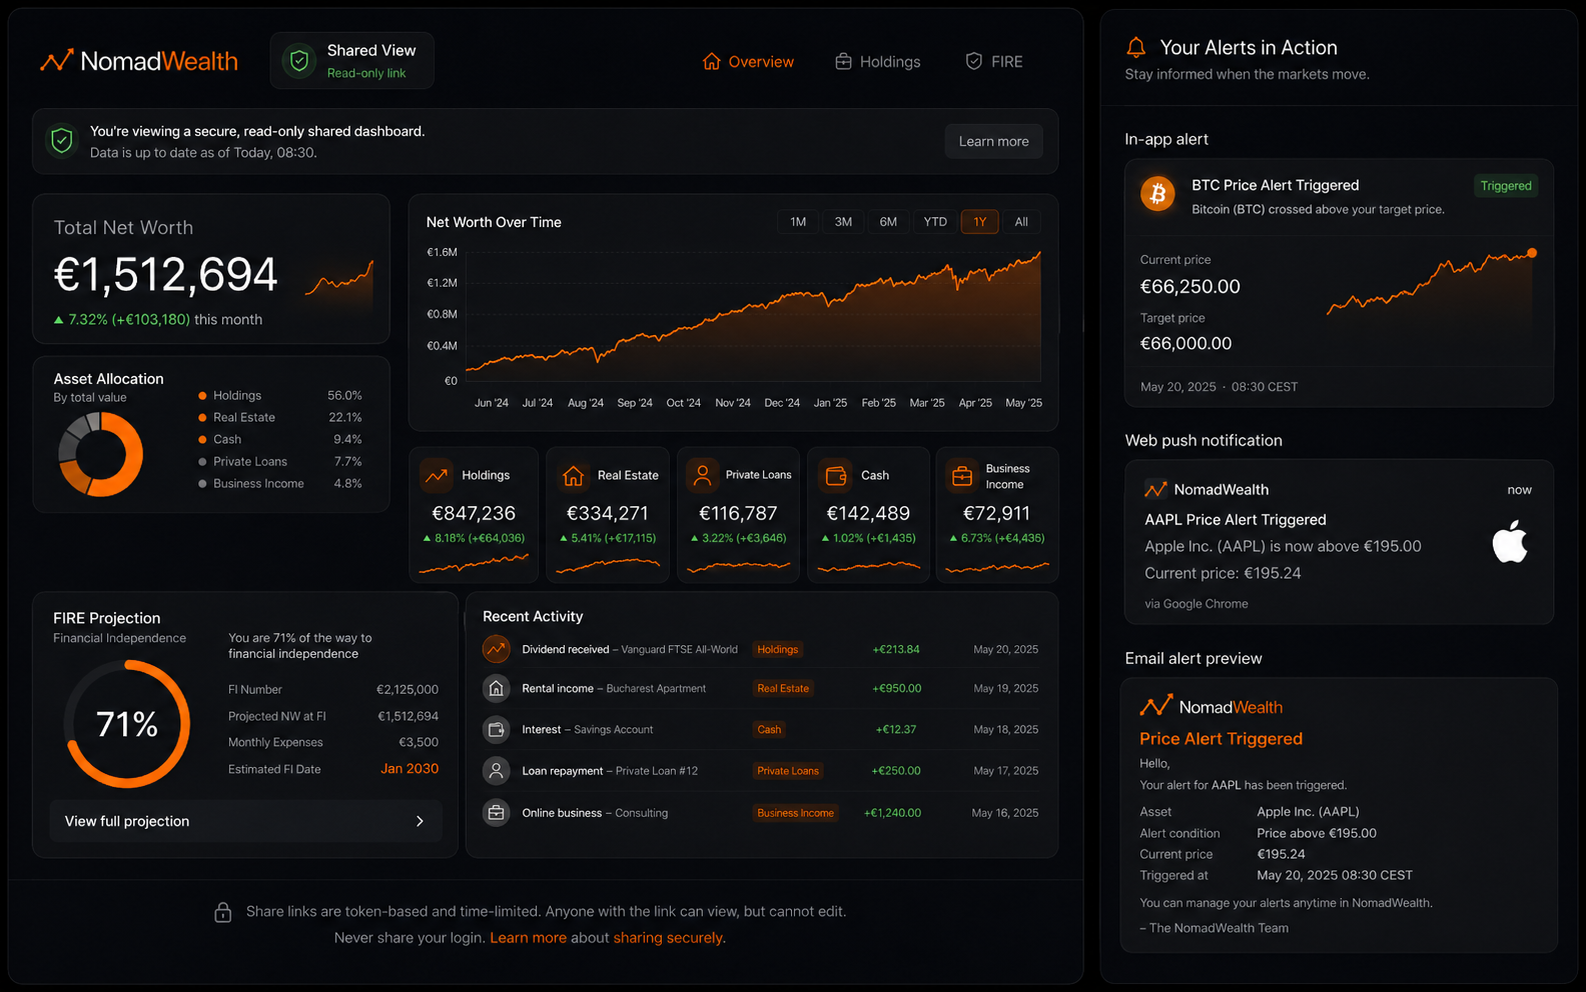The width and height of the screenshot is (1586, 992).
Task: Click the Triggered status badge
Action: [1506, 186]
